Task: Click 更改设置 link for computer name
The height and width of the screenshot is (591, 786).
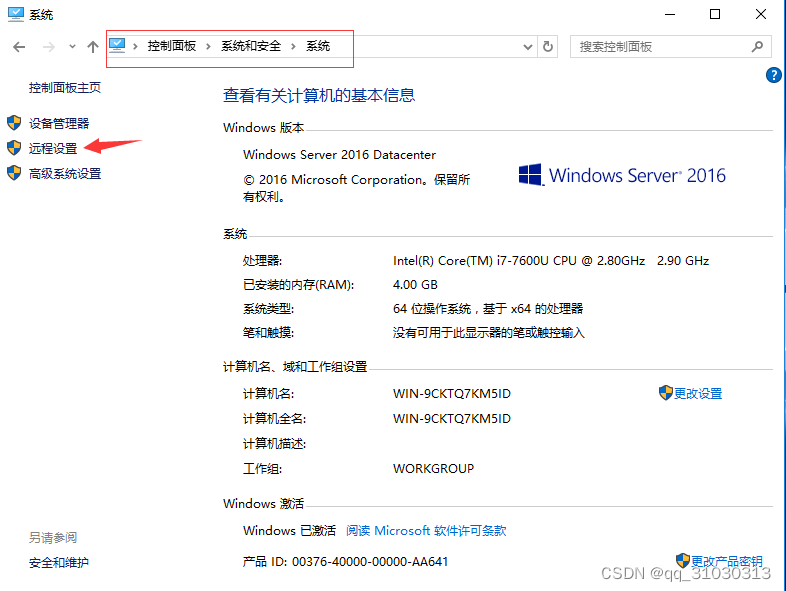Action: pyautogui.click(x=698, y=393)
